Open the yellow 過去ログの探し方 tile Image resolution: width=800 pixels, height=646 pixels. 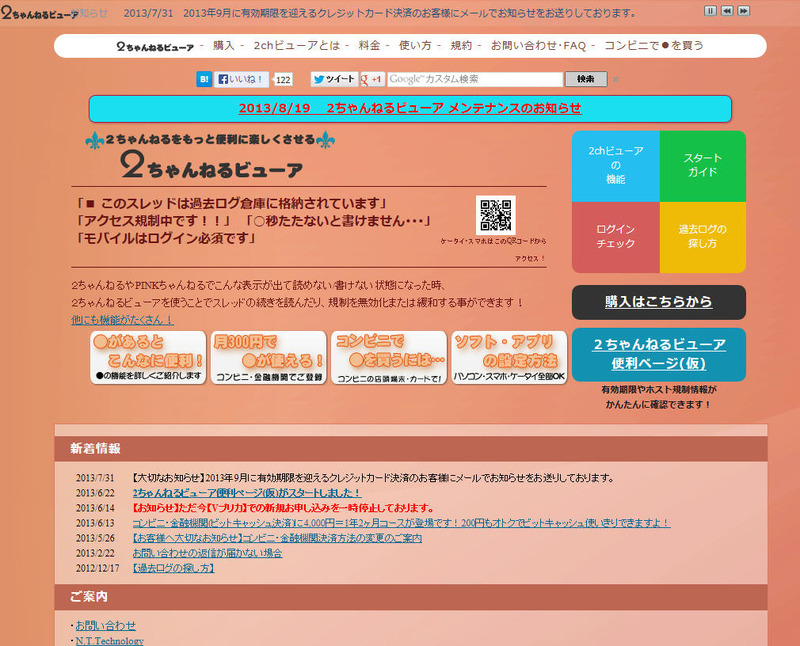point(702,237)
